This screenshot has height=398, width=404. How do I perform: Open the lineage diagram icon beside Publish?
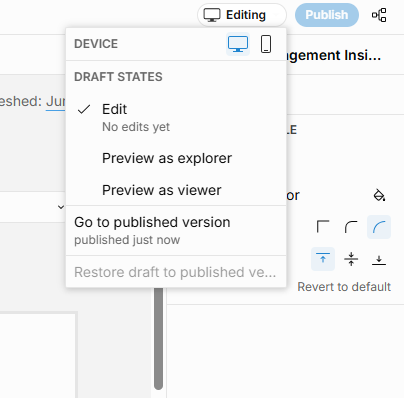tap(379, 15)
